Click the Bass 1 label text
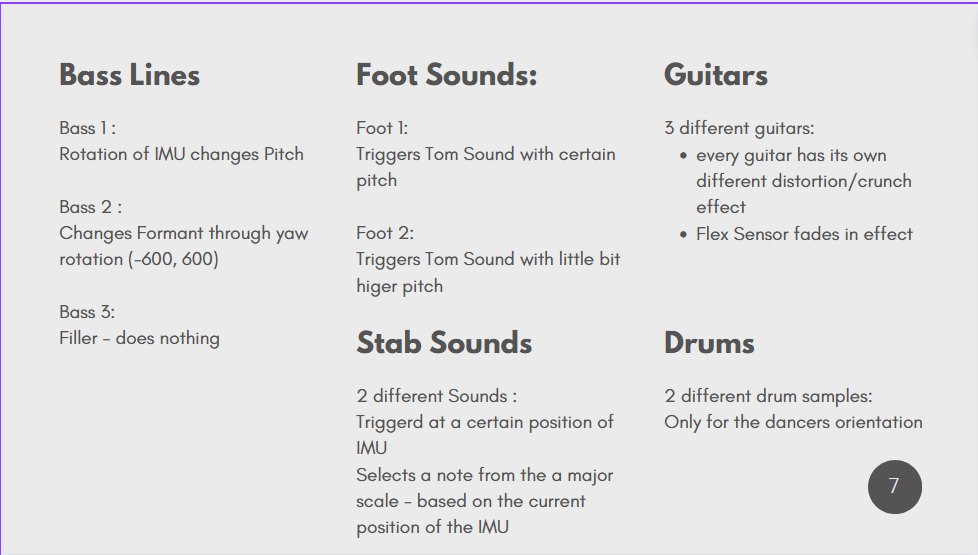This screenshot has width=978, height=555. pyautogui.click(x=87, y=128)
